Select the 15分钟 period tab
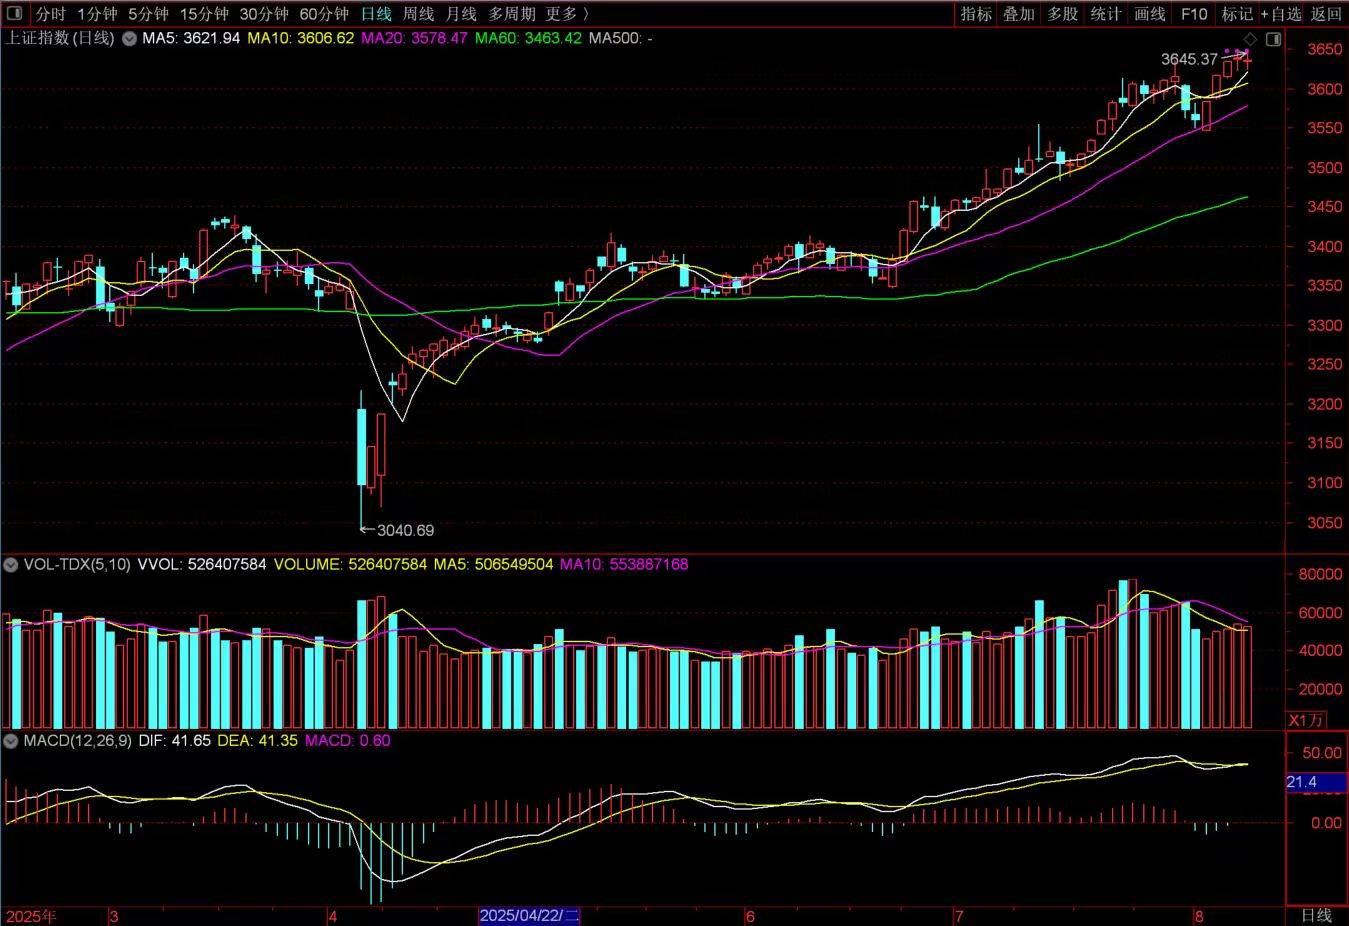The width and height of the screenshot is (1349, 926). point(204,14)
